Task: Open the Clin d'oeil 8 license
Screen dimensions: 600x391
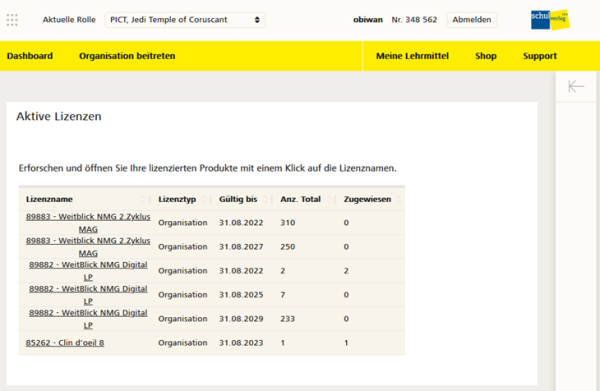Action: pos(65,343)
